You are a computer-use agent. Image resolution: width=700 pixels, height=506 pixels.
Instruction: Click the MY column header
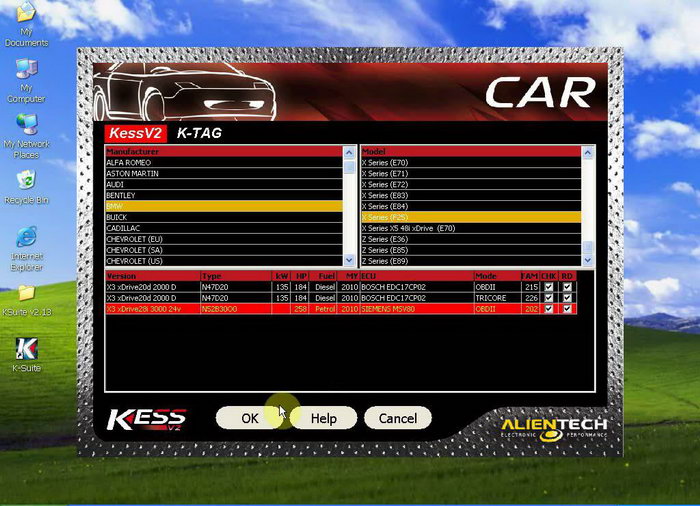(x=349, y=276)
